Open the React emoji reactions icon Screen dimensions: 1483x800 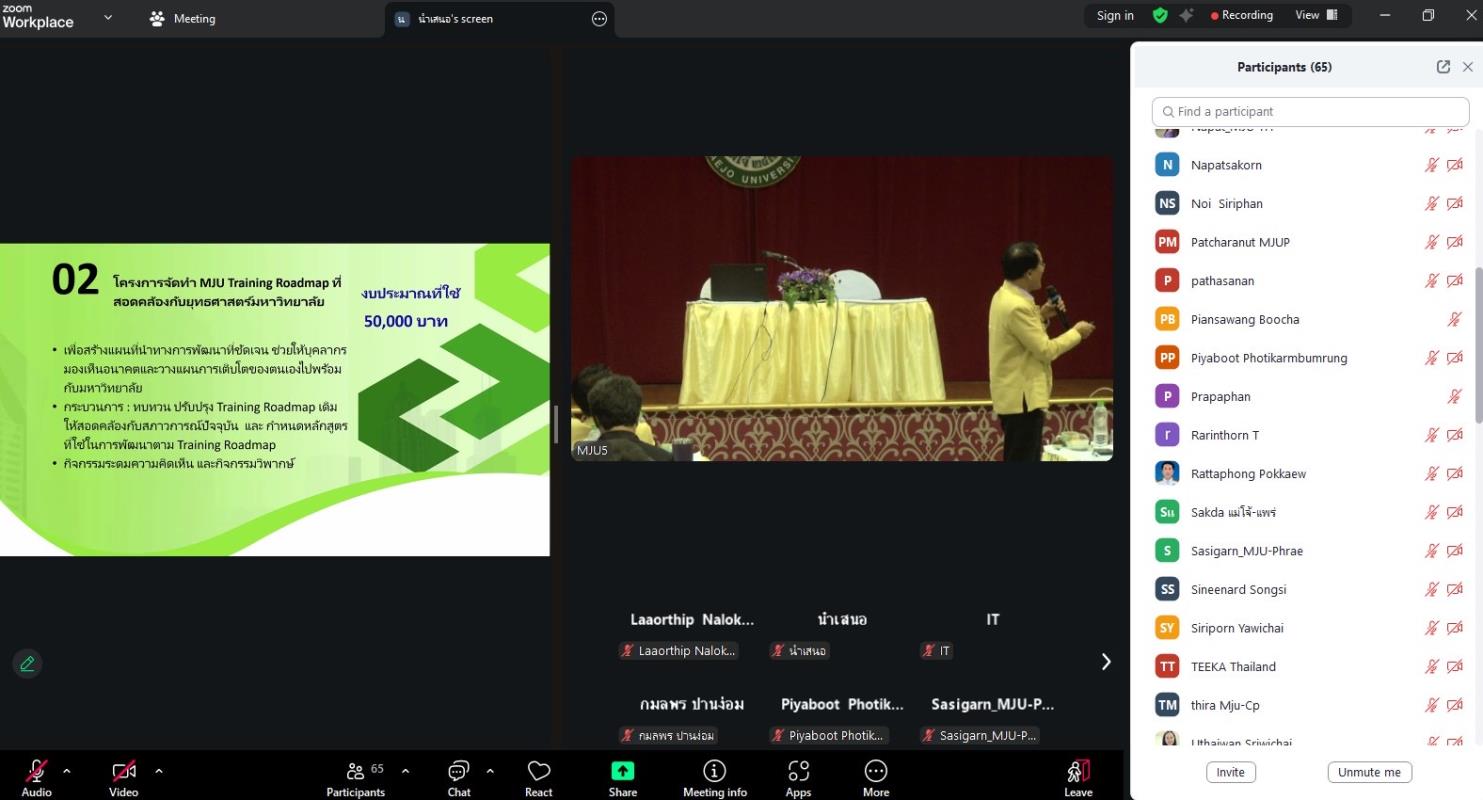pyautogui.click(x=539, y=771)
